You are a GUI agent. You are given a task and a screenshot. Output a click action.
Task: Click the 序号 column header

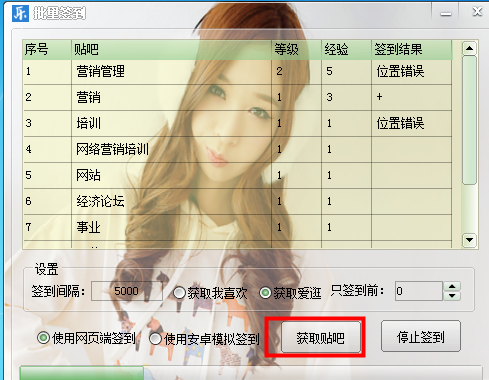point(47,50)
